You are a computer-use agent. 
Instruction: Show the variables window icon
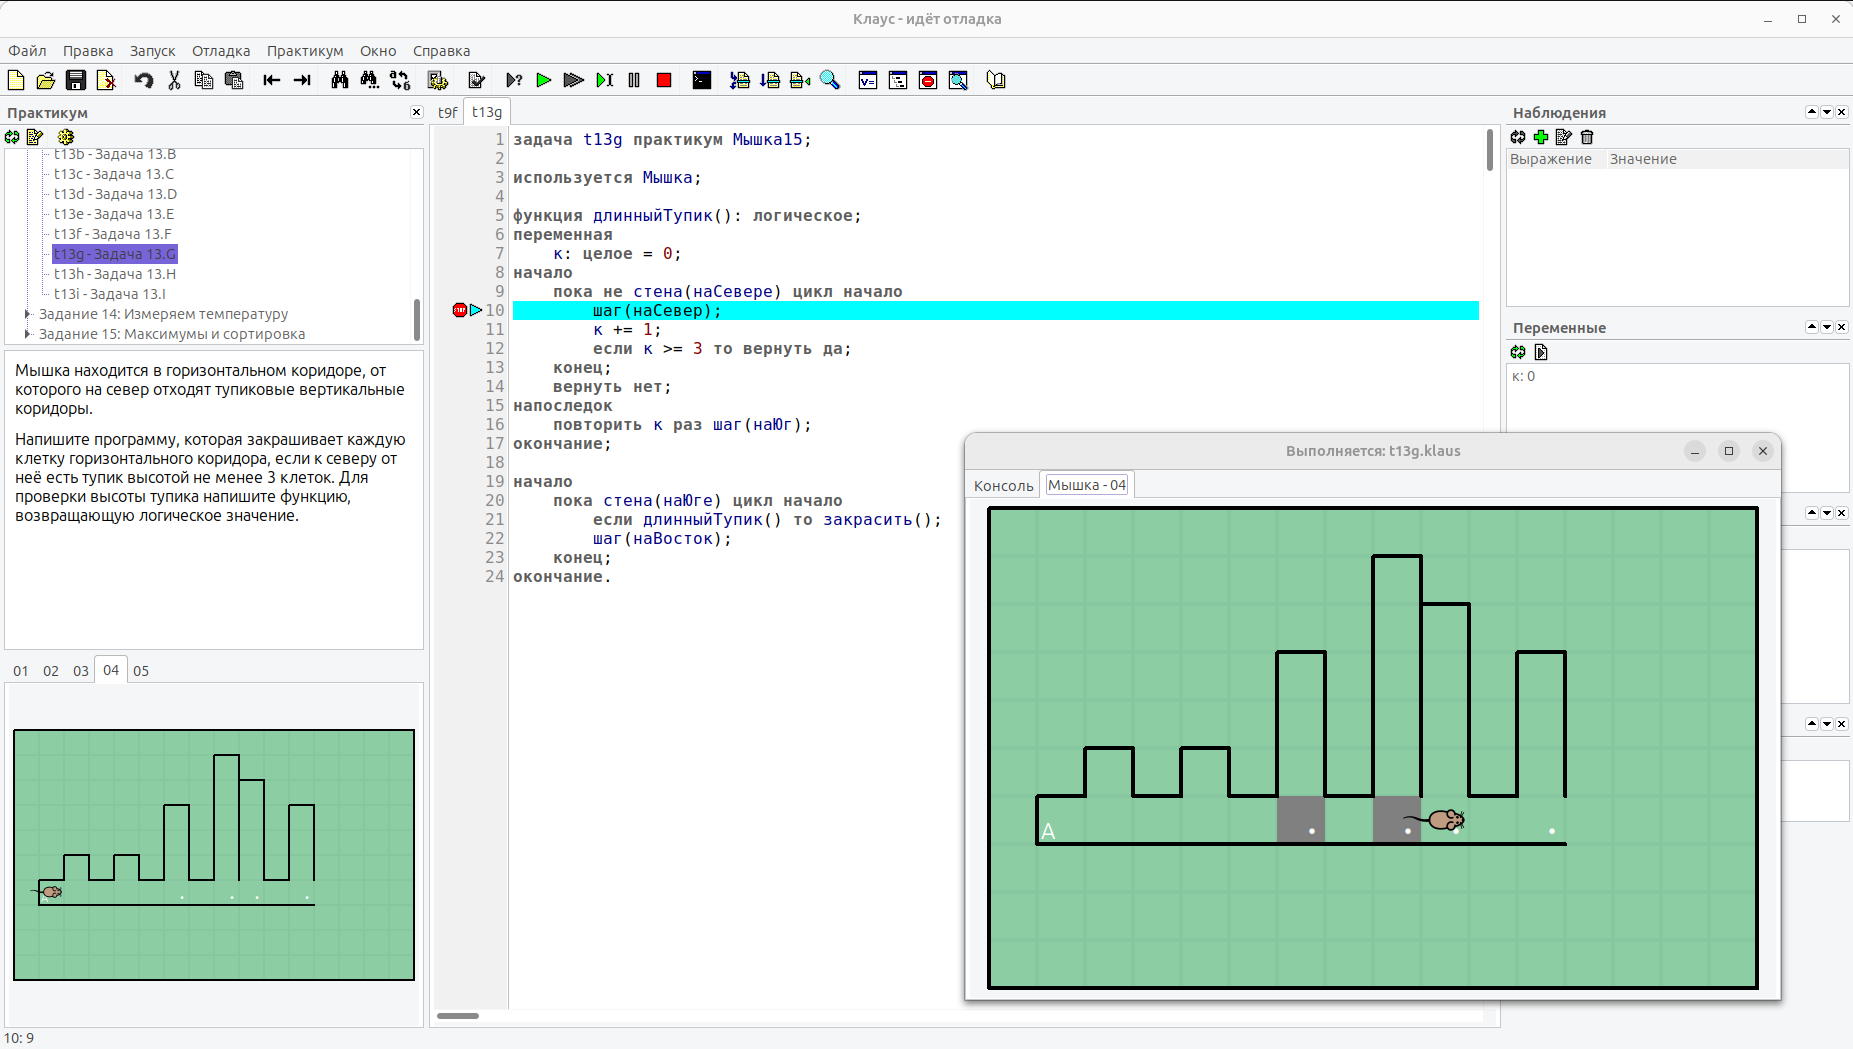868,80
